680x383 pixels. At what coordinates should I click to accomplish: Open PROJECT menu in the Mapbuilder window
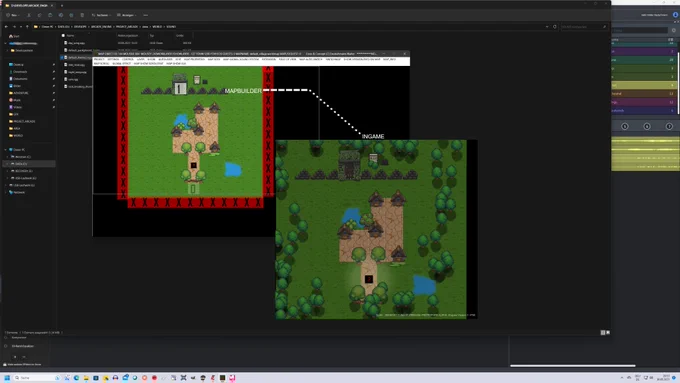(x=99, y=59)
